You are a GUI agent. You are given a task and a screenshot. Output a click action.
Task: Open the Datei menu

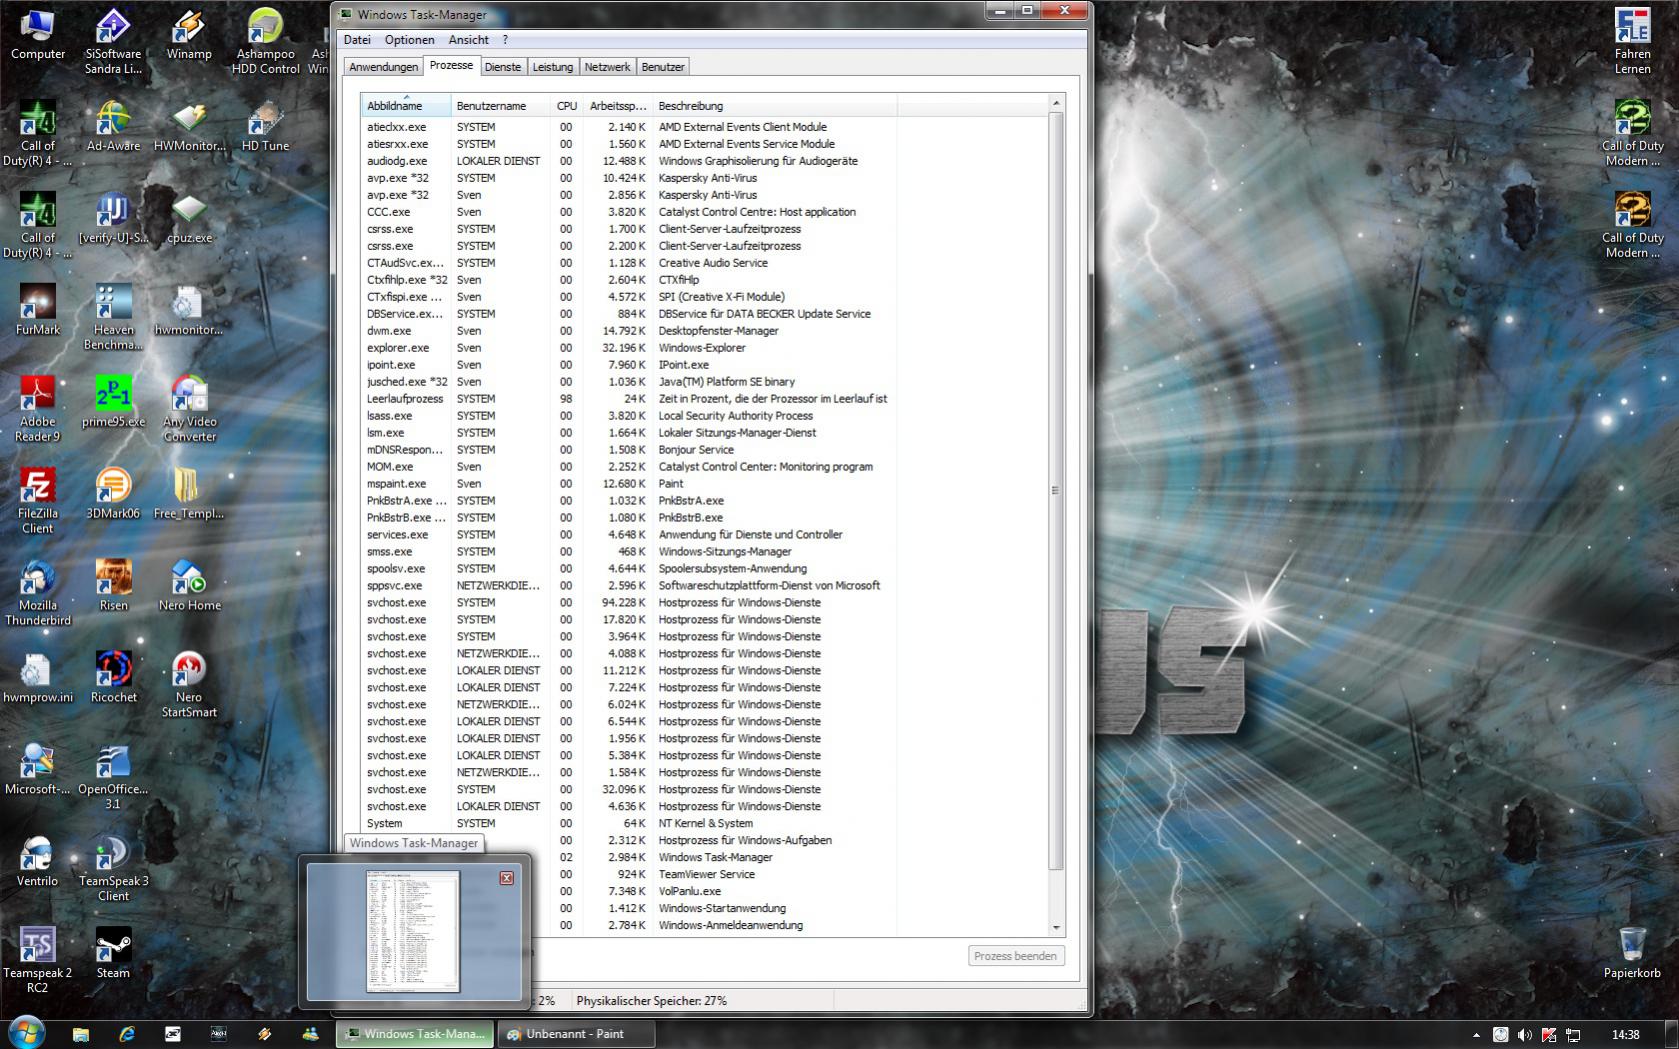357,40
